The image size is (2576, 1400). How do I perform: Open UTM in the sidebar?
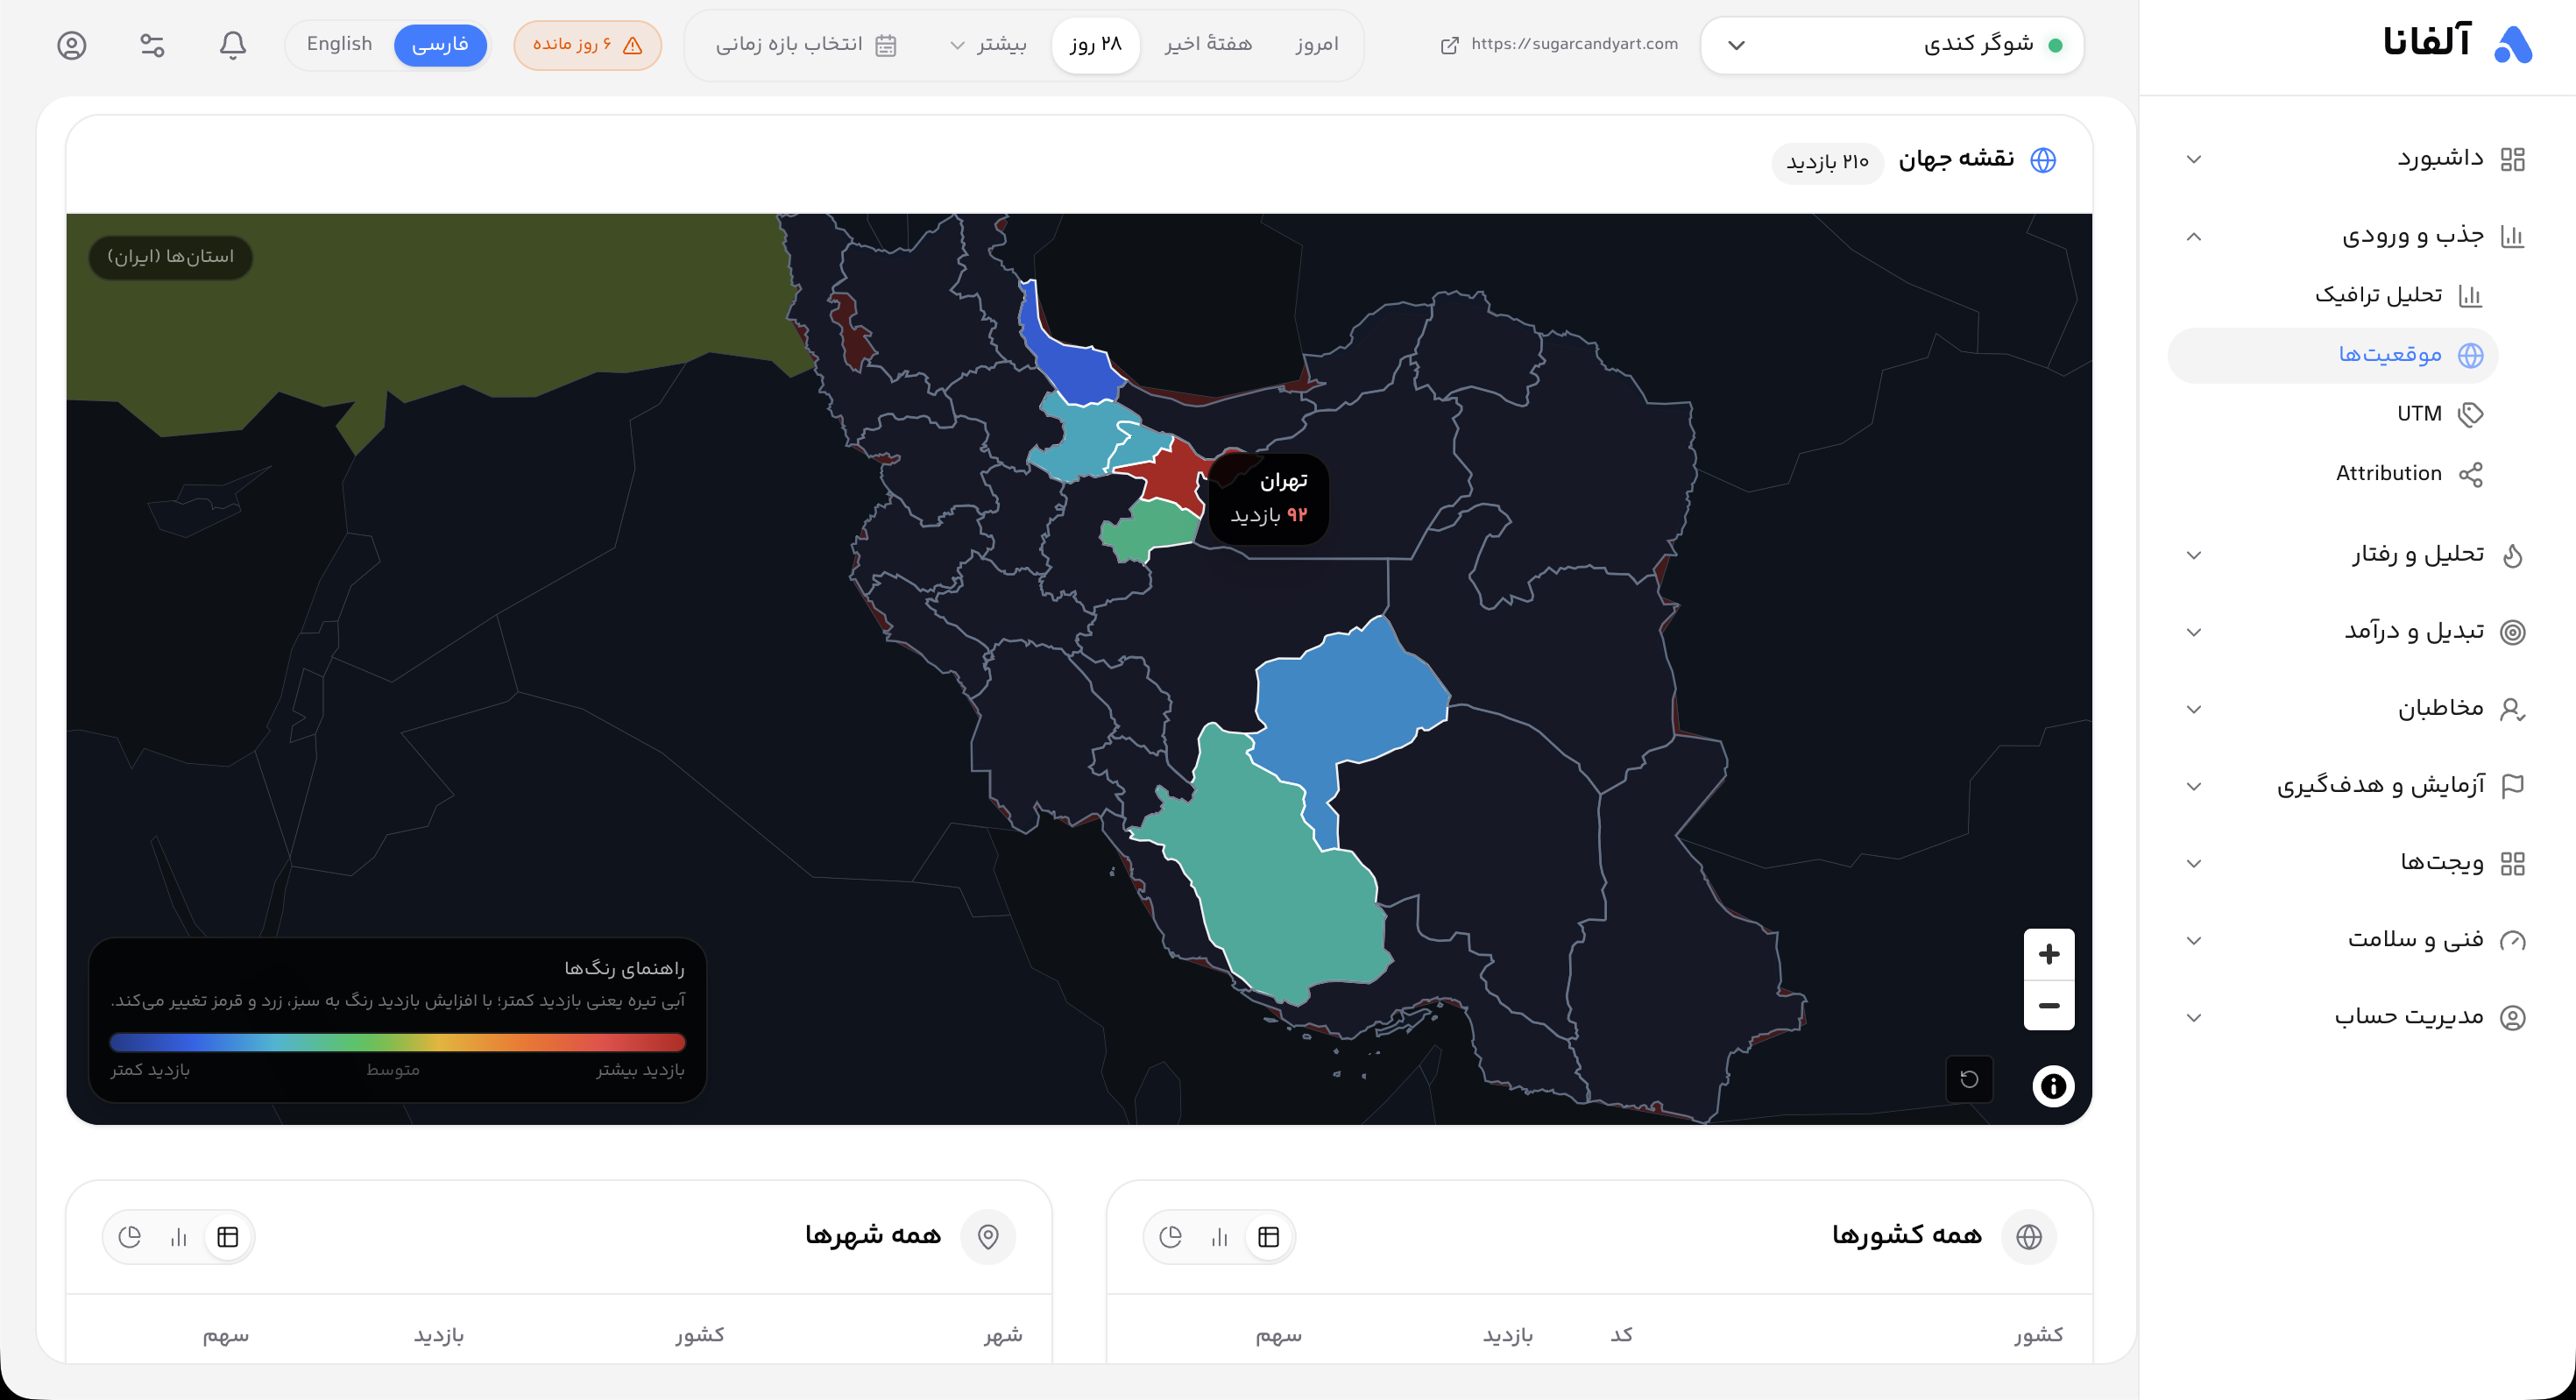pos(2333,415)
